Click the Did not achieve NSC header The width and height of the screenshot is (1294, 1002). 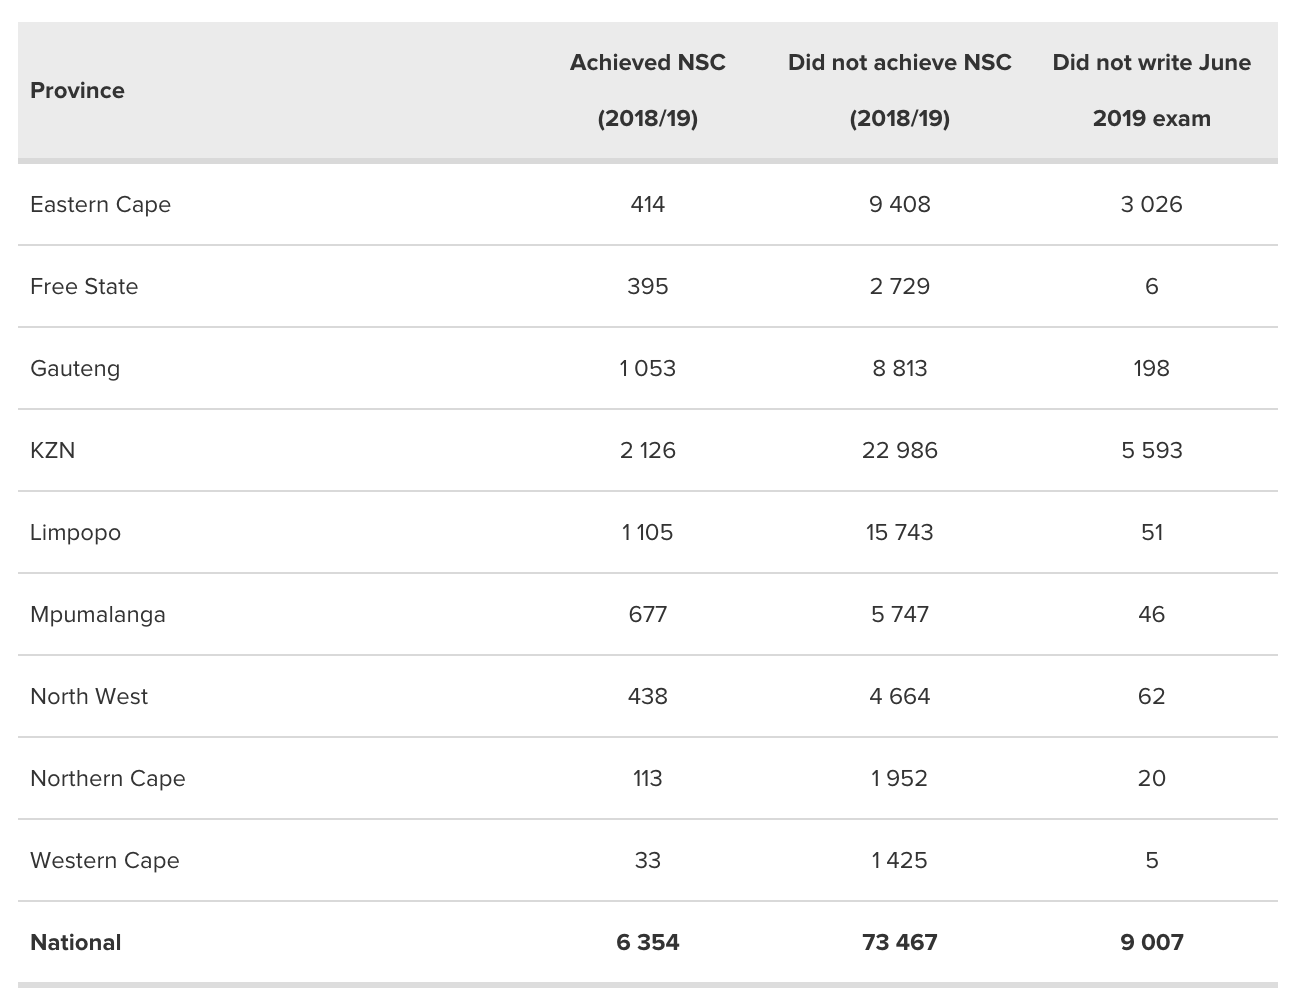pyautogui.click(x=899, y=90)
